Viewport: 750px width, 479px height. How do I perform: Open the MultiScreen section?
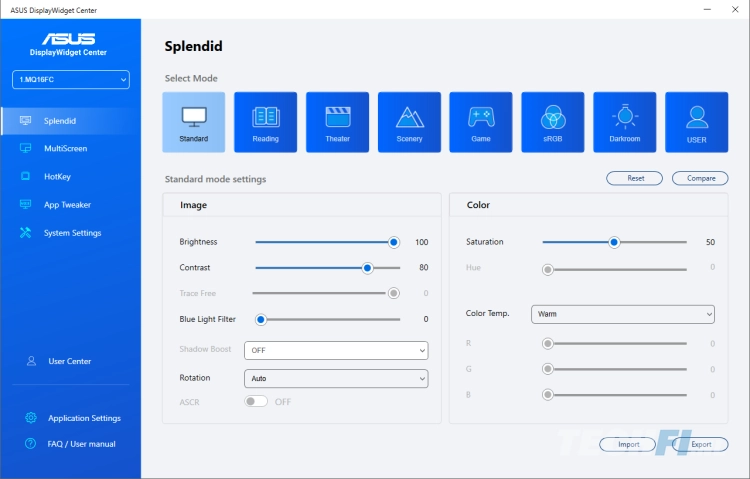(x=71, y=149)
